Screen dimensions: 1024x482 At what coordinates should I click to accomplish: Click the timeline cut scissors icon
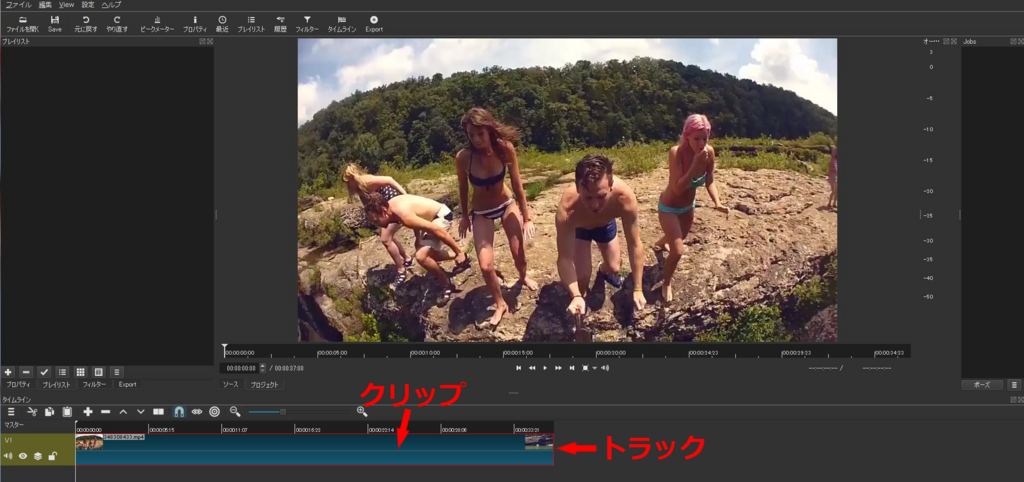pos(32,411)
